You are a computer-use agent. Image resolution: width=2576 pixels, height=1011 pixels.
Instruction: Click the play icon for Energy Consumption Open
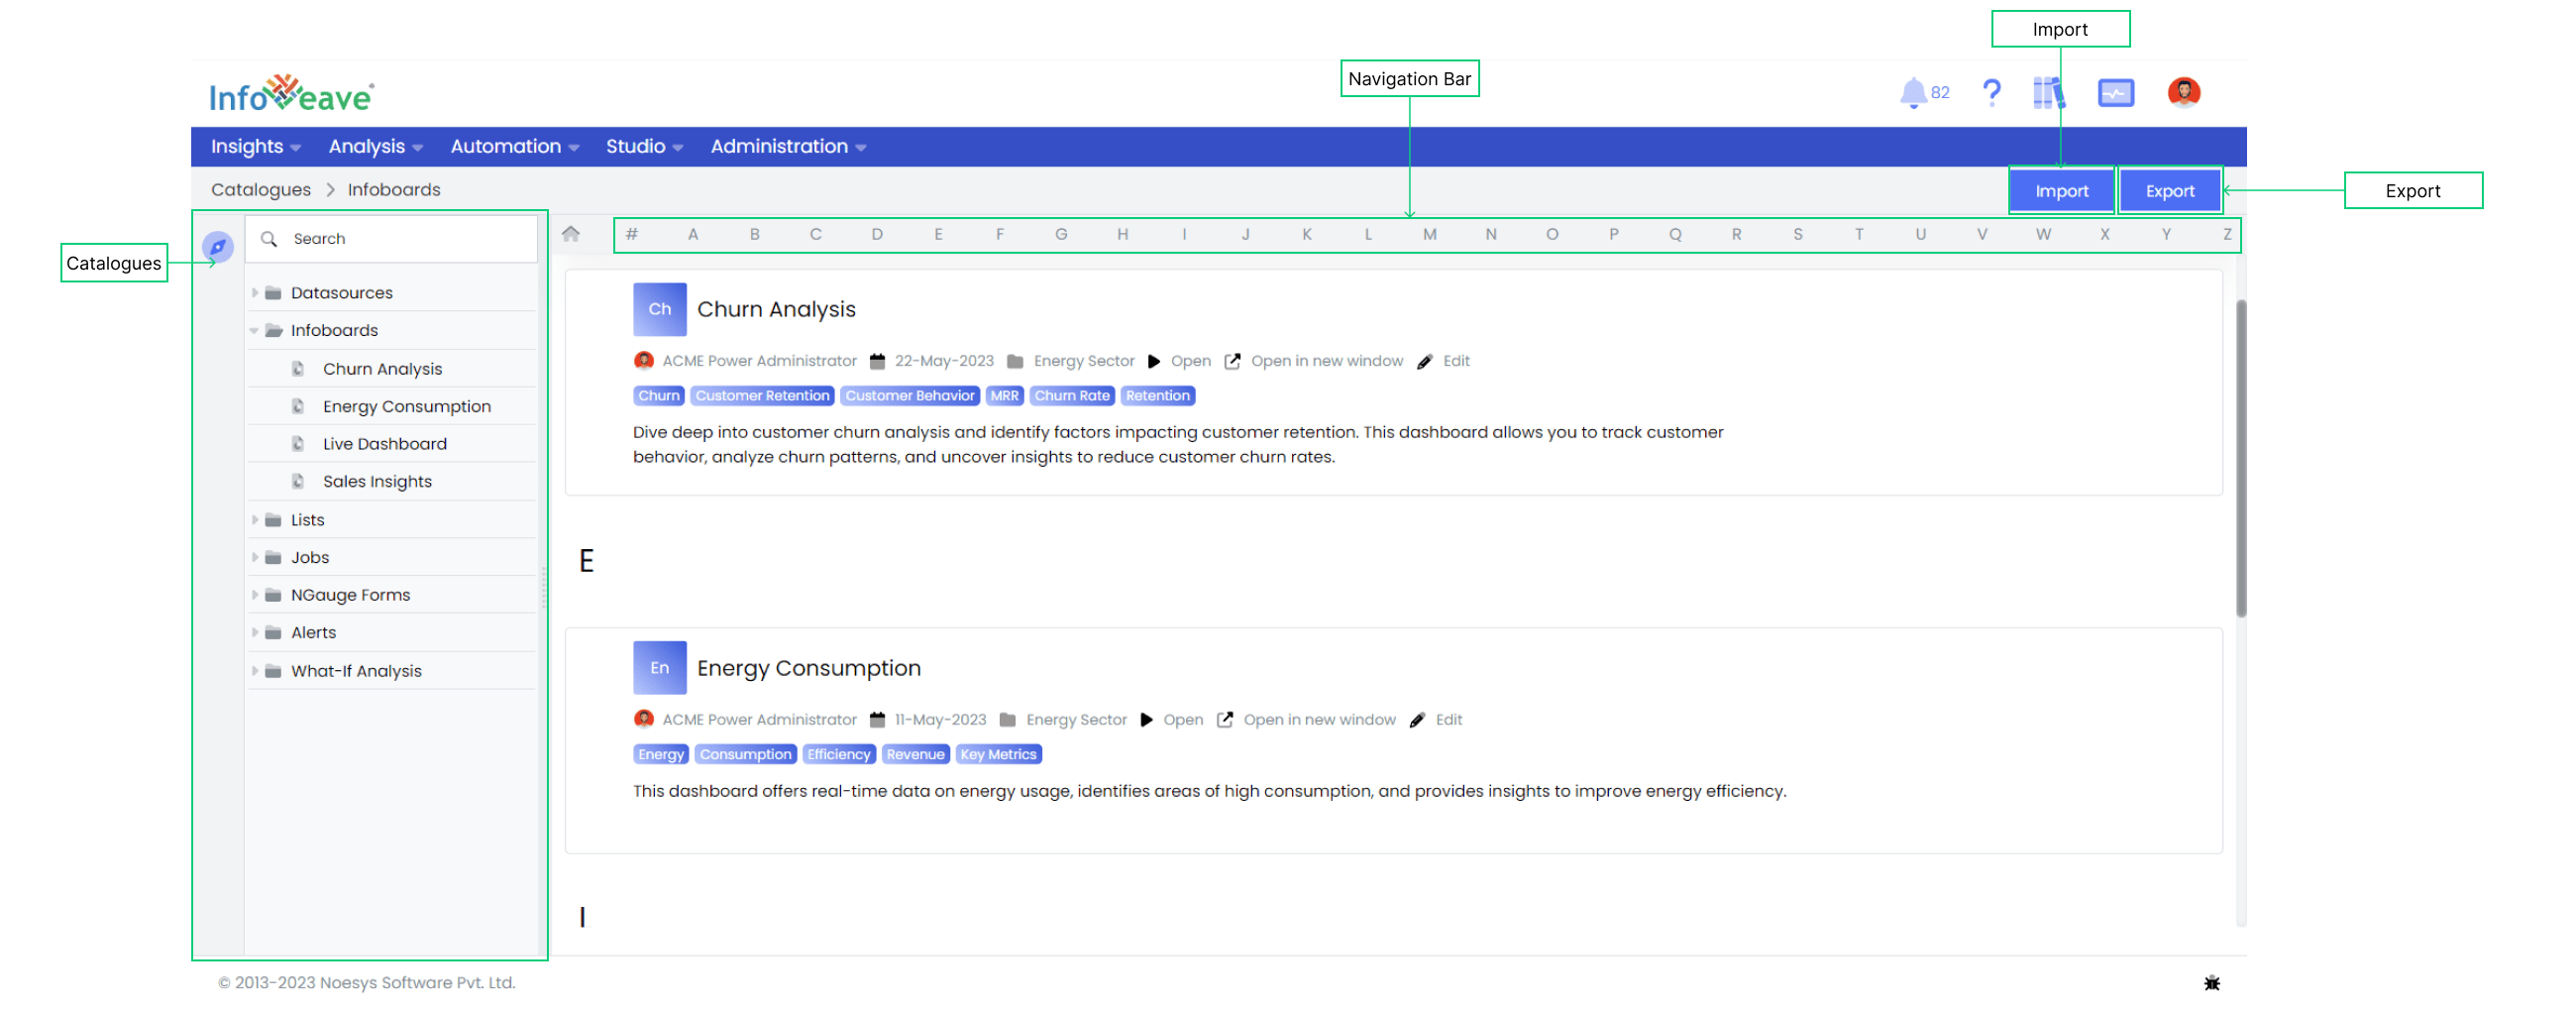tap(1146, 720)
